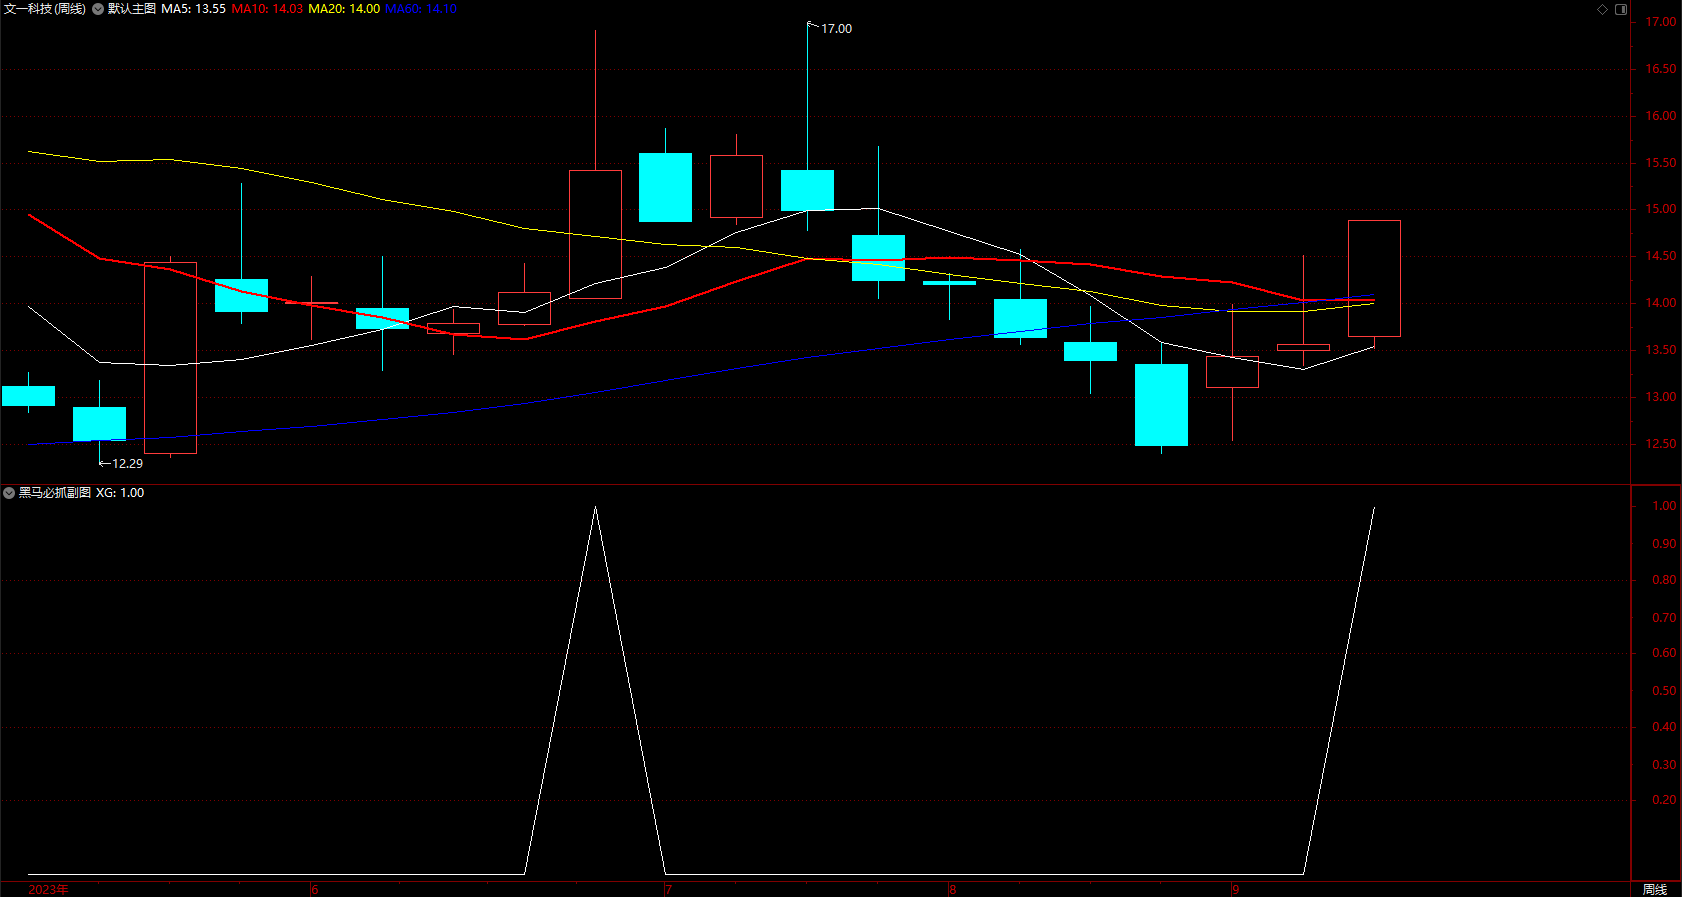Click the second XG signal peak in sub-chart

click(x=1374, y=508)
